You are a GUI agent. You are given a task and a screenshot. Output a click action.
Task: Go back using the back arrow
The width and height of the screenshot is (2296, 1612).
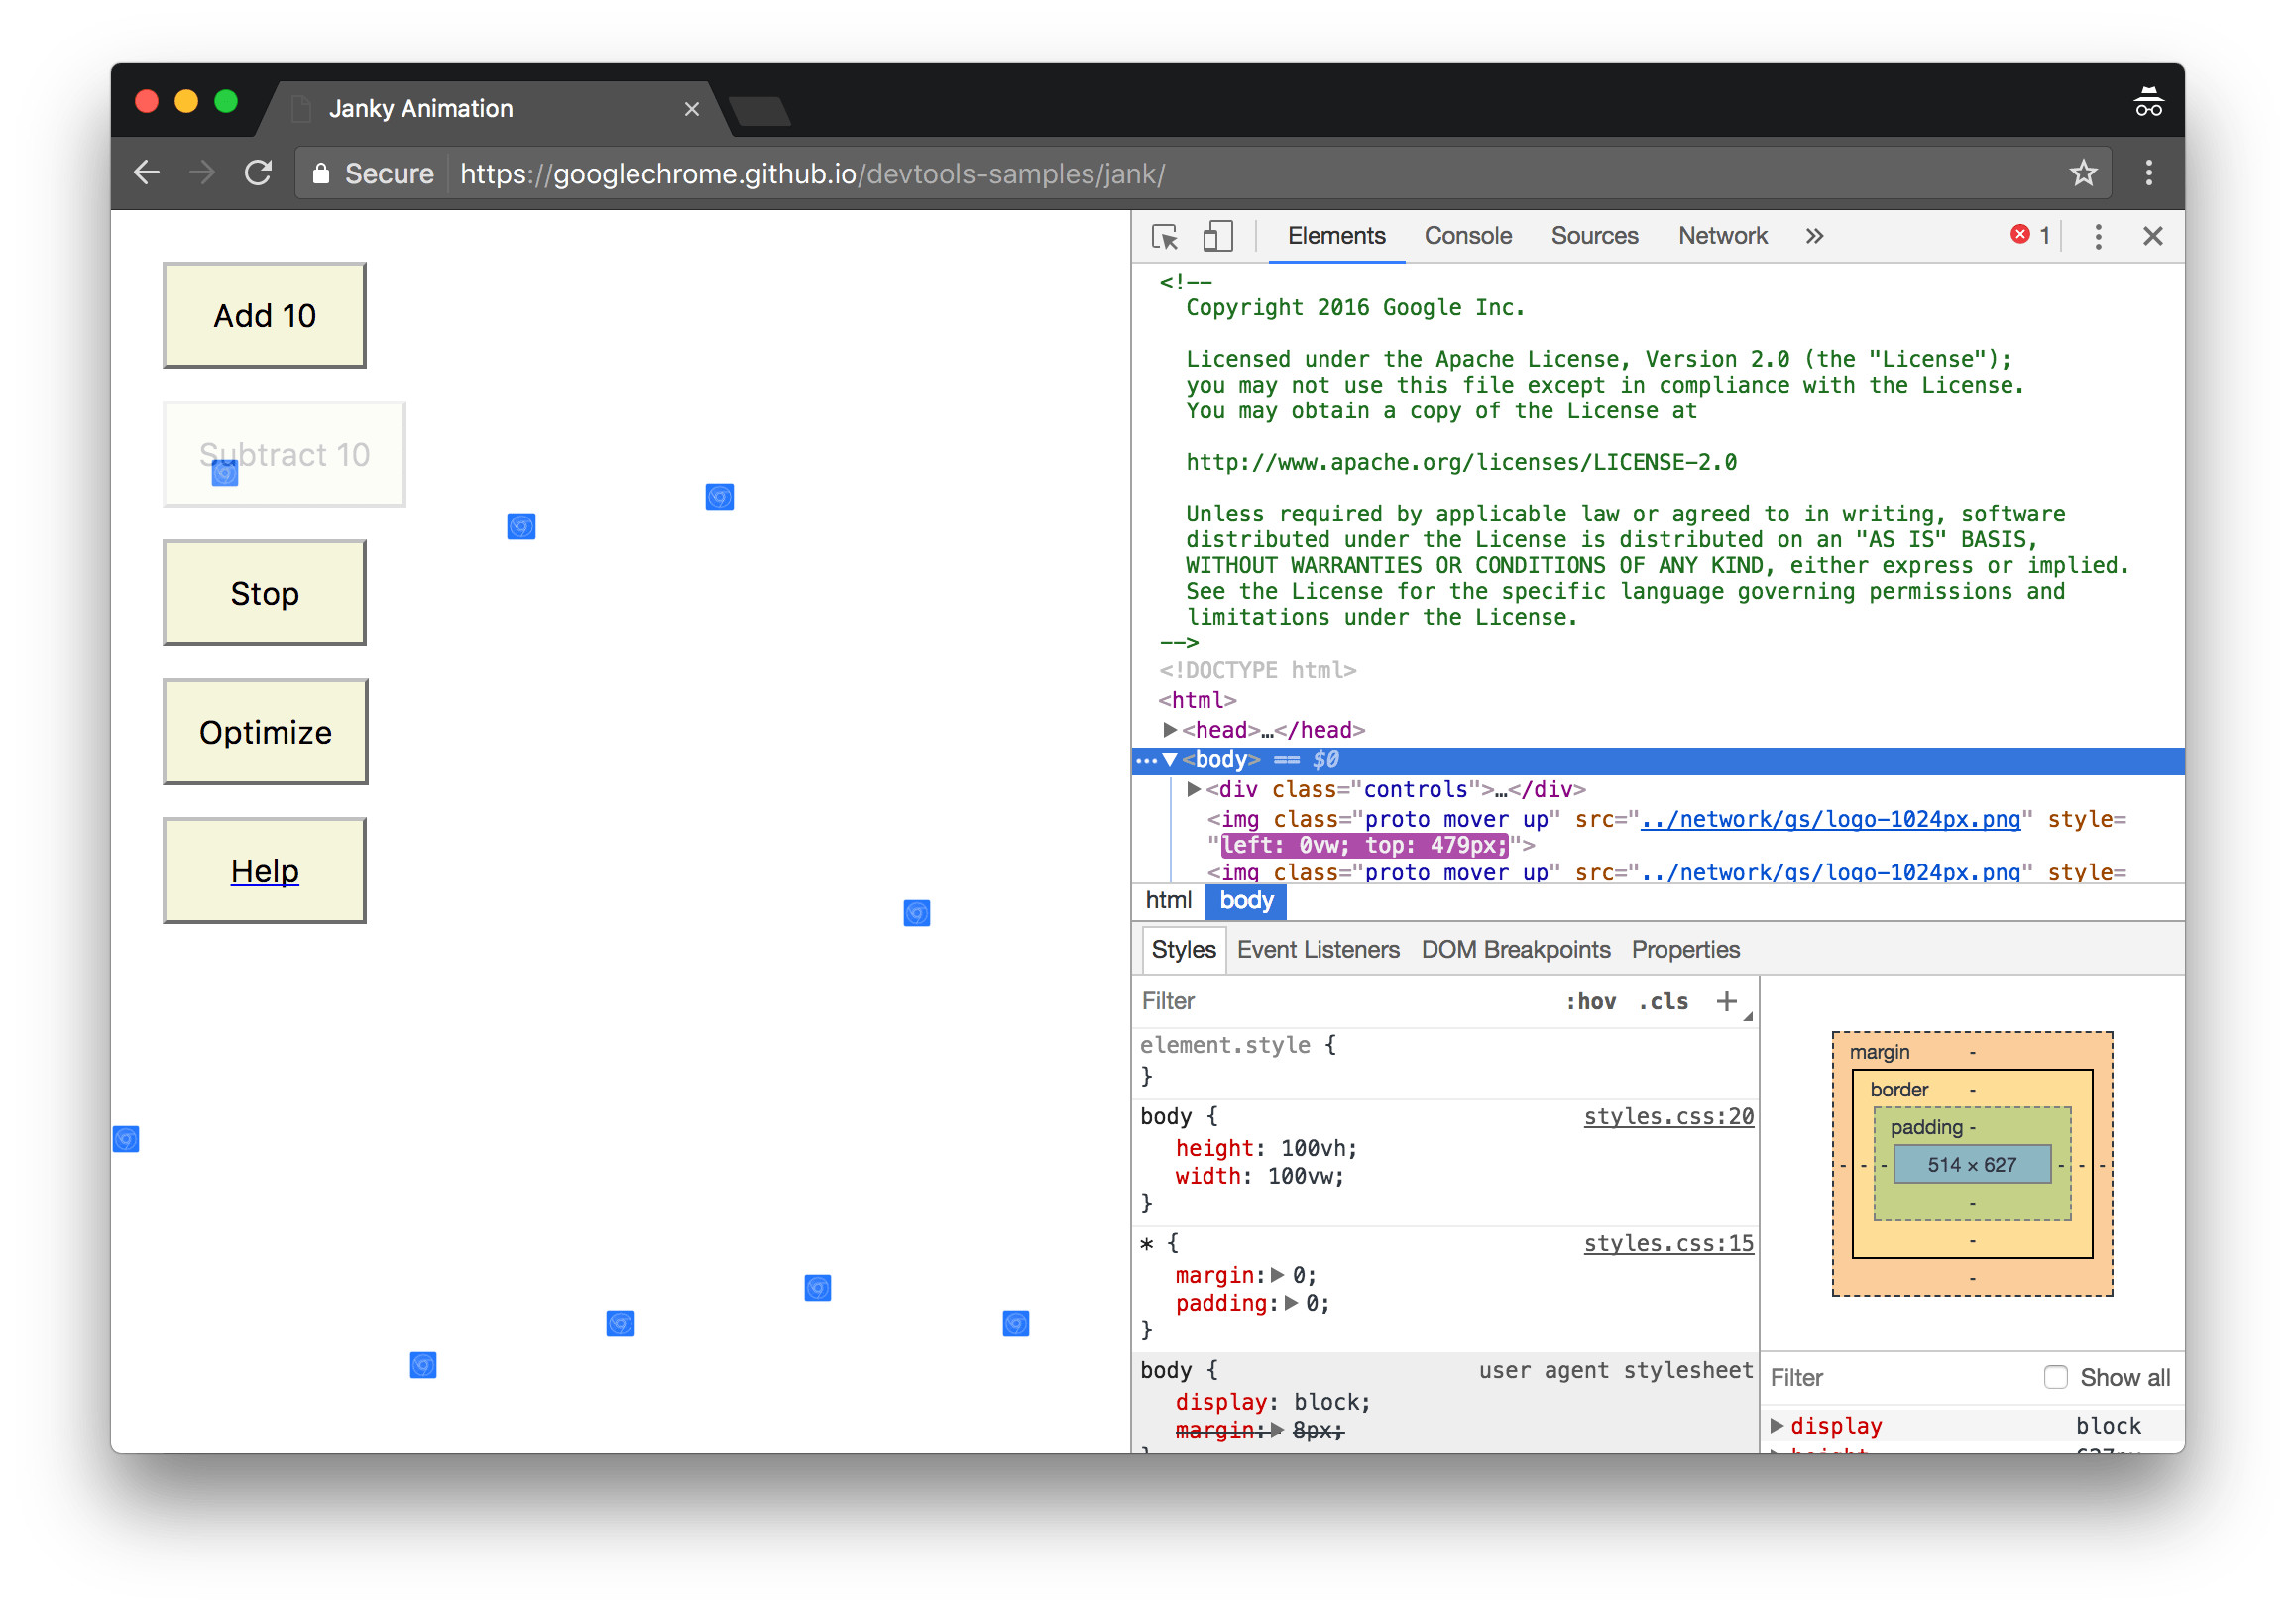tap(147, 174)
